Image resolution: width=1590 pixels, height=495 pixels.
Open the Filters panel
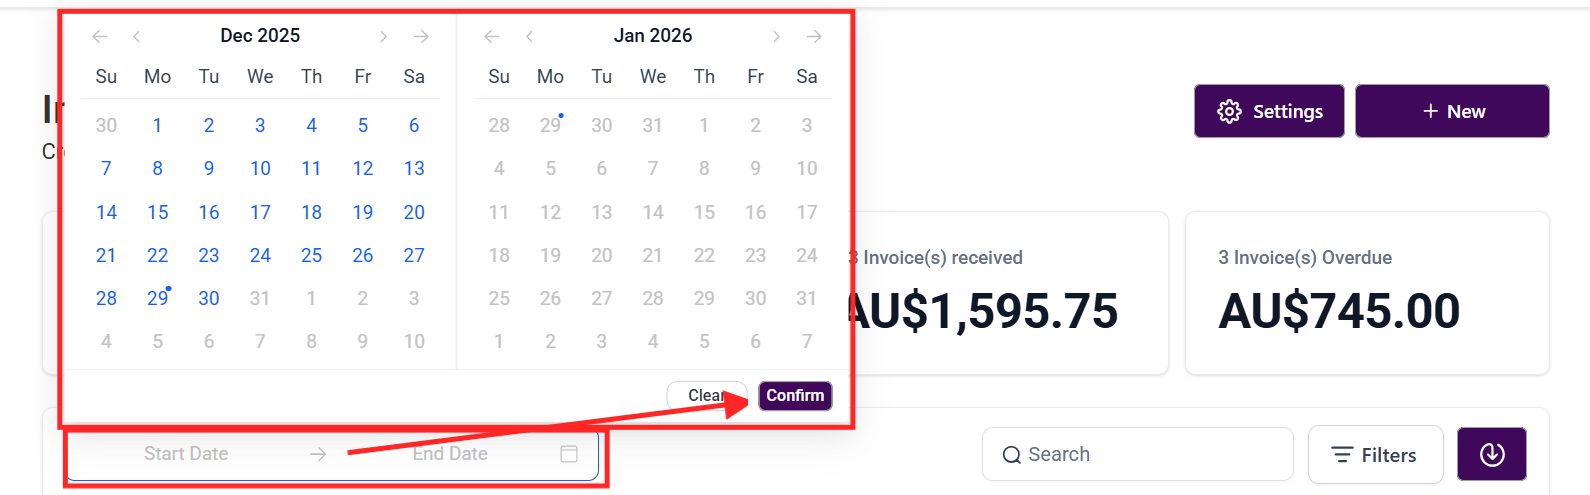tap(1375, 455)
